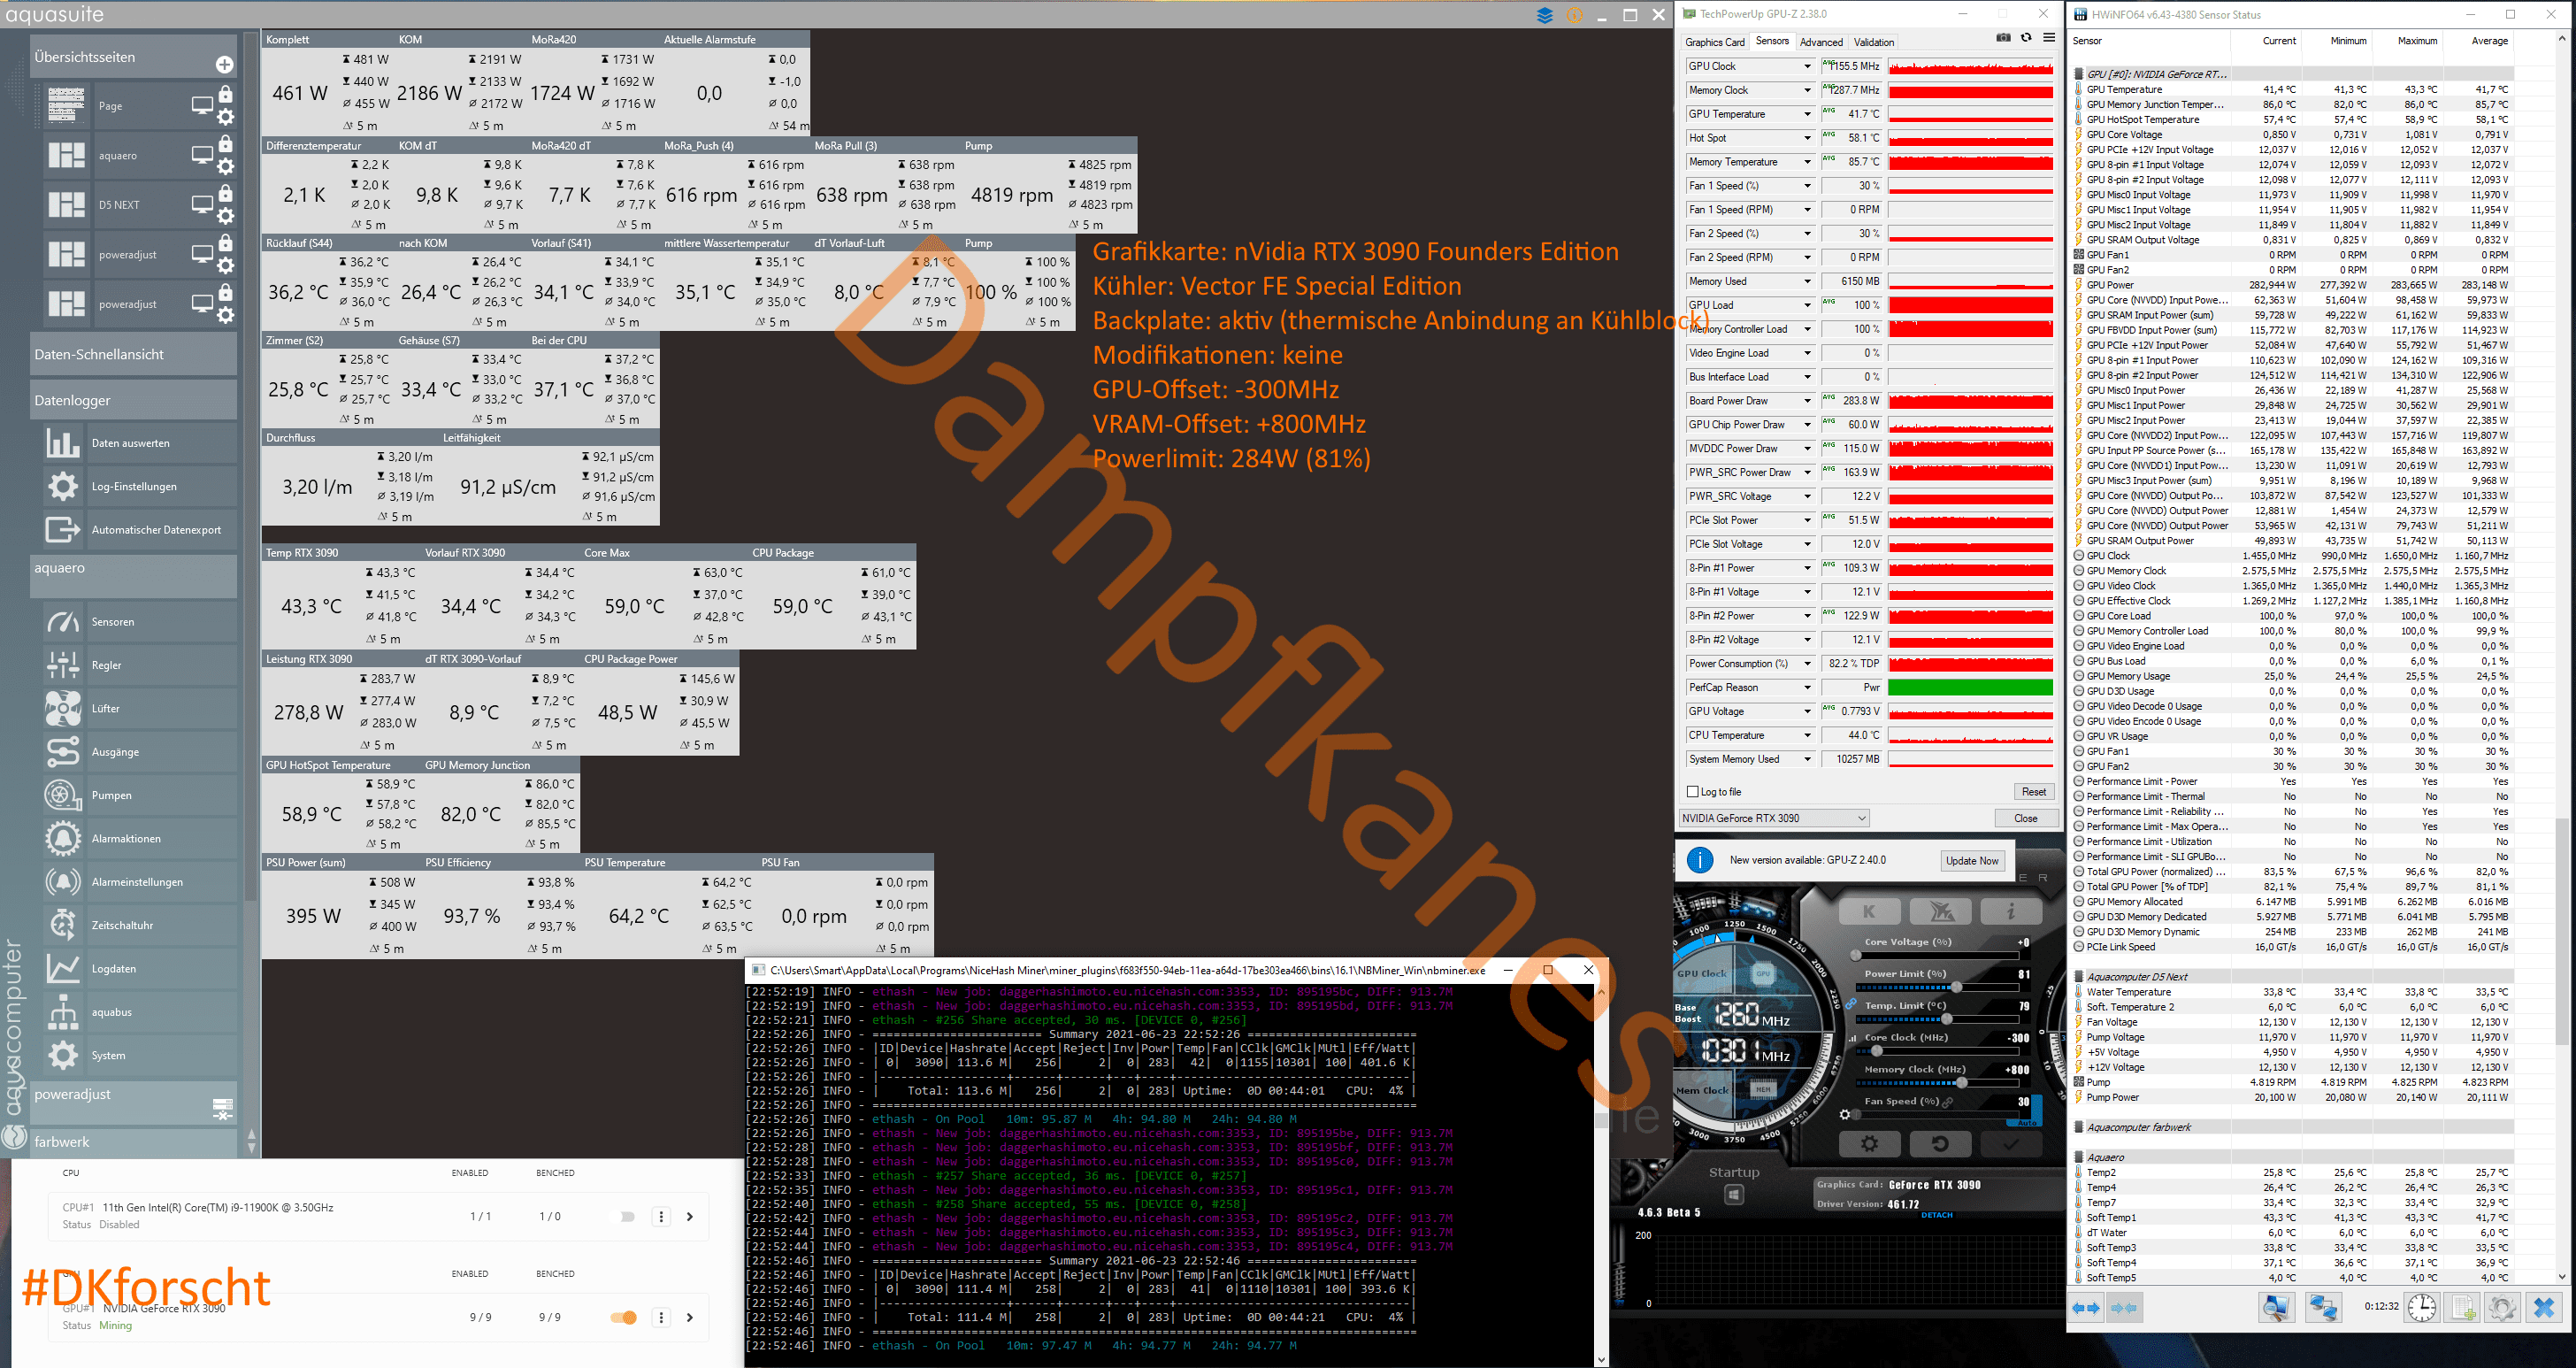Click Update Now button in GPU-Z notice
Image resolution: width=2576 pixels, height=1368 pixels.
coord(1972,861)
